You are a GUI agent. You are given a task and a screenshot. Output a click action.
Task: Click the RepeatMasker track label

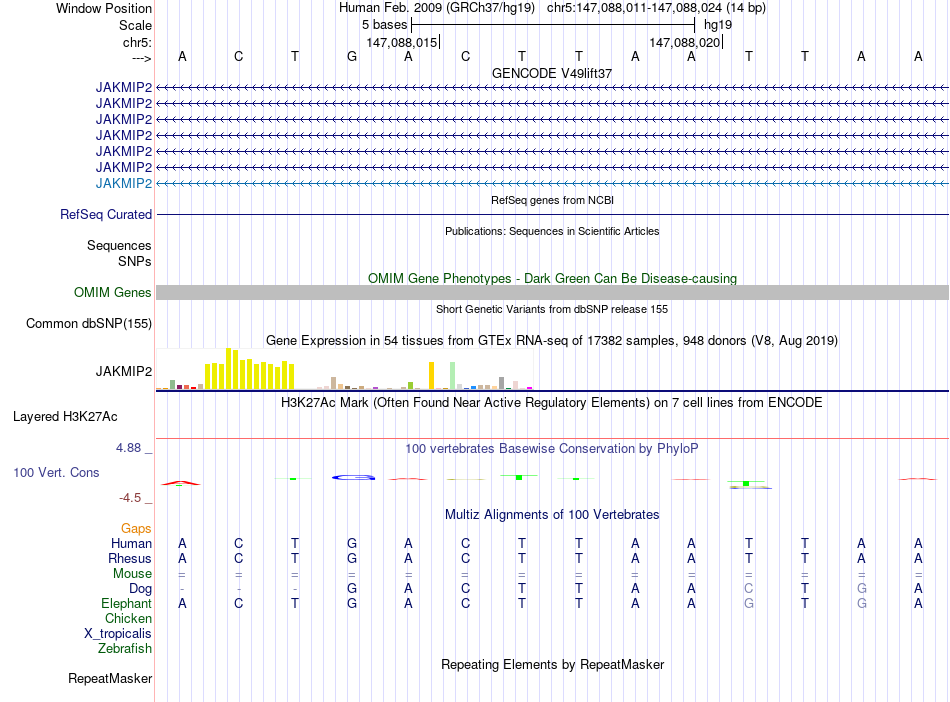click(110, 678)
